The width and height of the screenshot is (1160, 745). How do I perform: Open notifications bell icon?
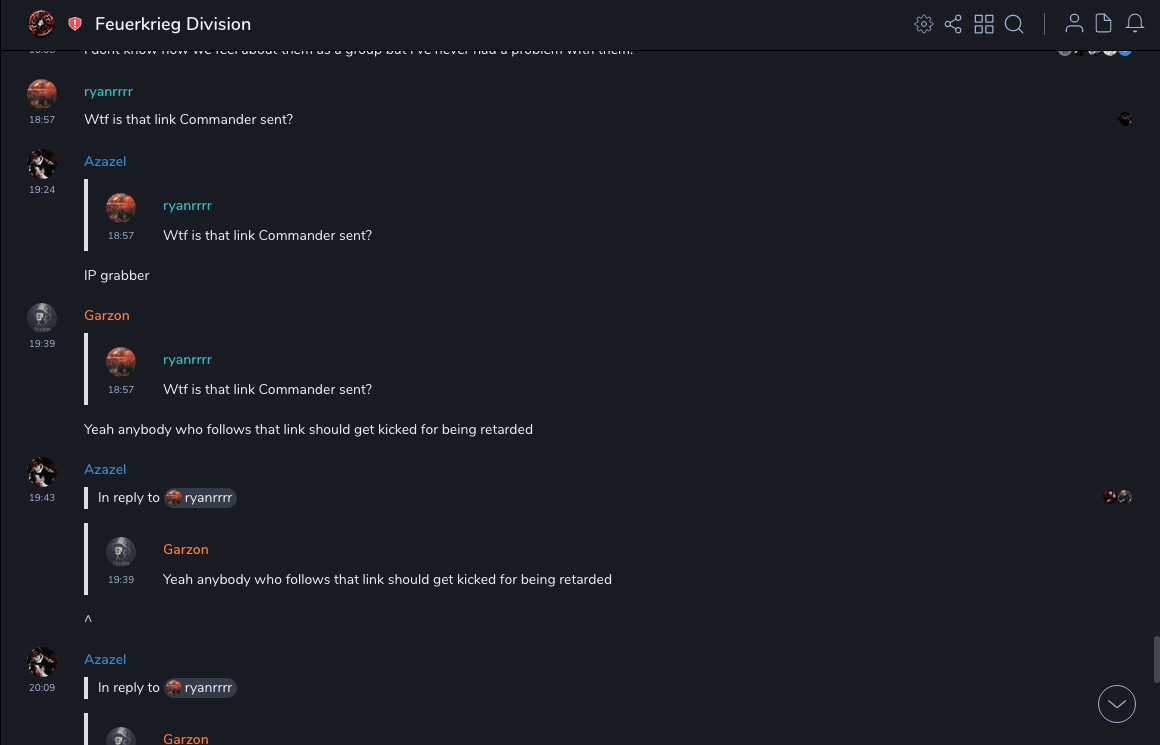[x=1135, y=24]
